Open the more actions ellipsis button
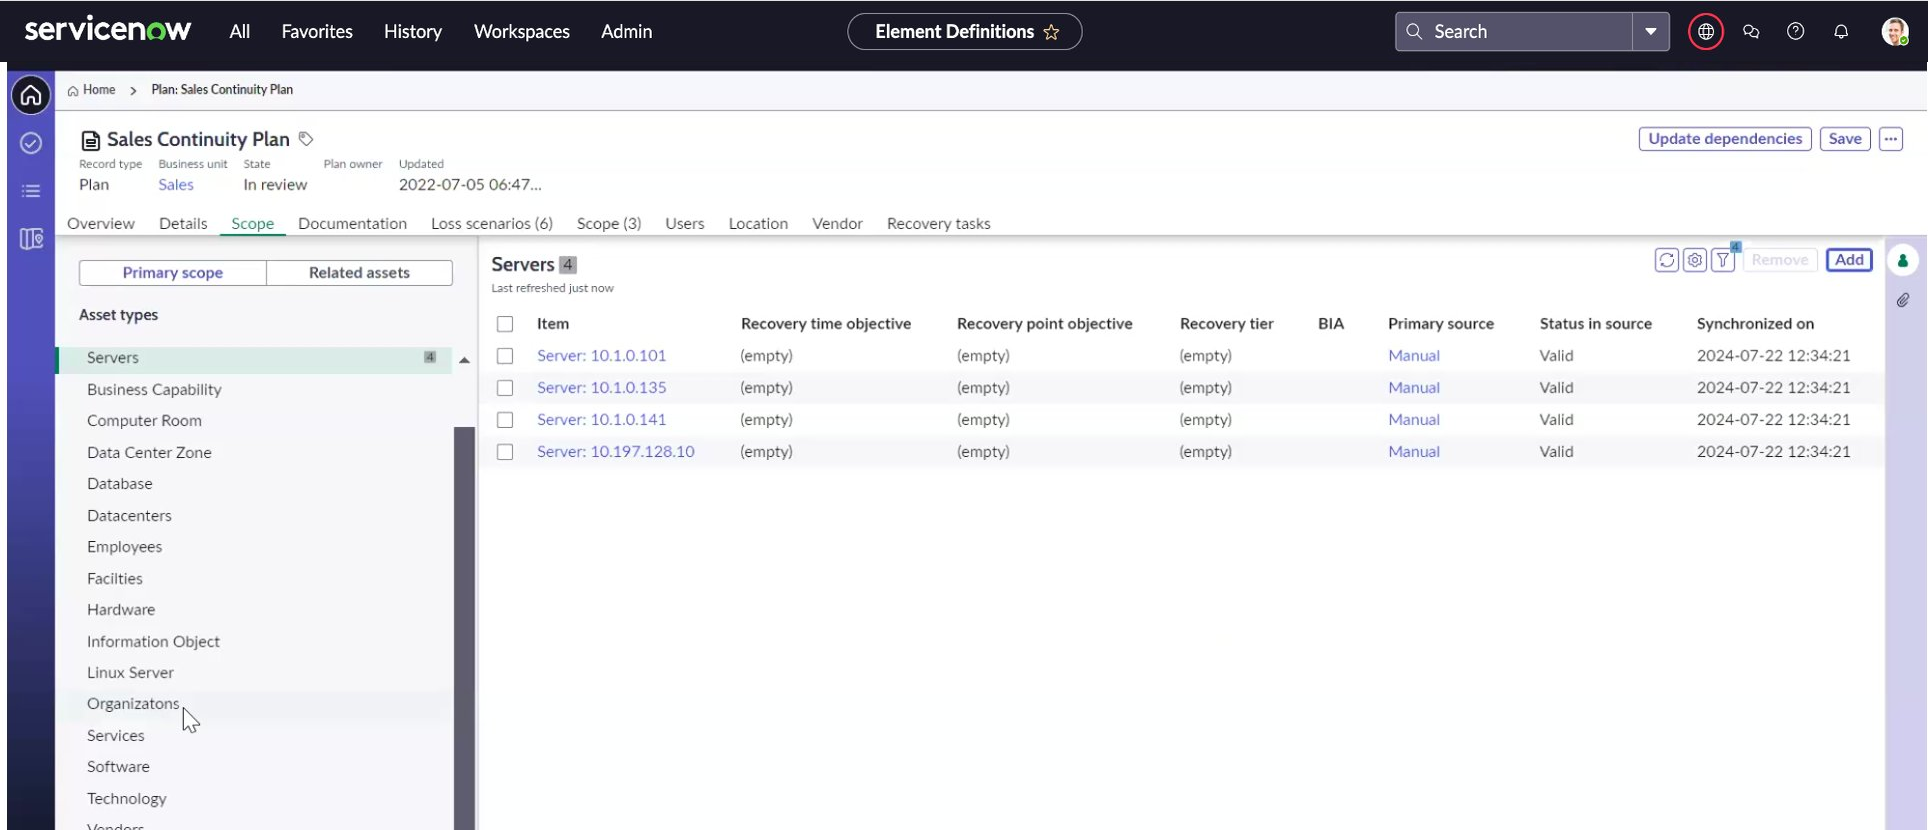The width and height of the screenshot is (1928, 830). (1891, 139)
